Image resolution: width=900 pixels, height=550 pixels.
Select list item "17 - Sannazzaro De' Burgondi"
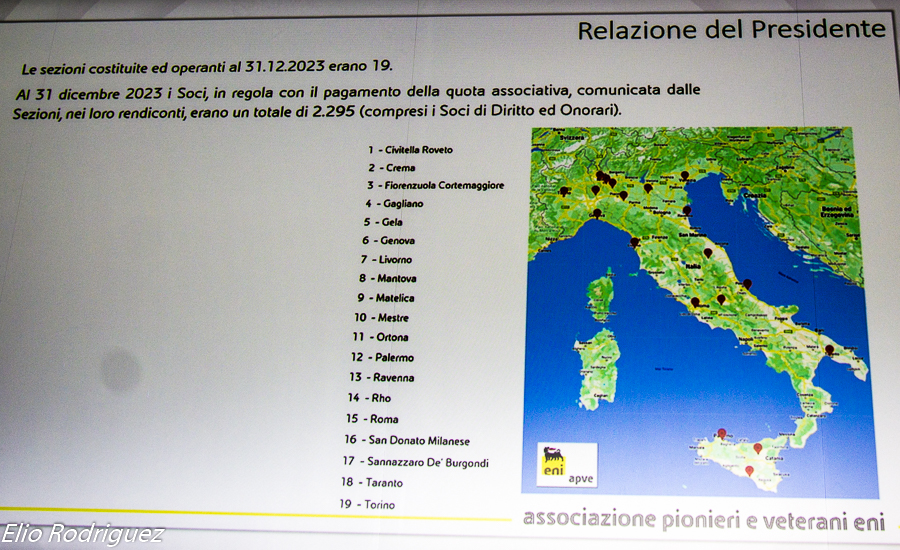(x=416, y=462)
